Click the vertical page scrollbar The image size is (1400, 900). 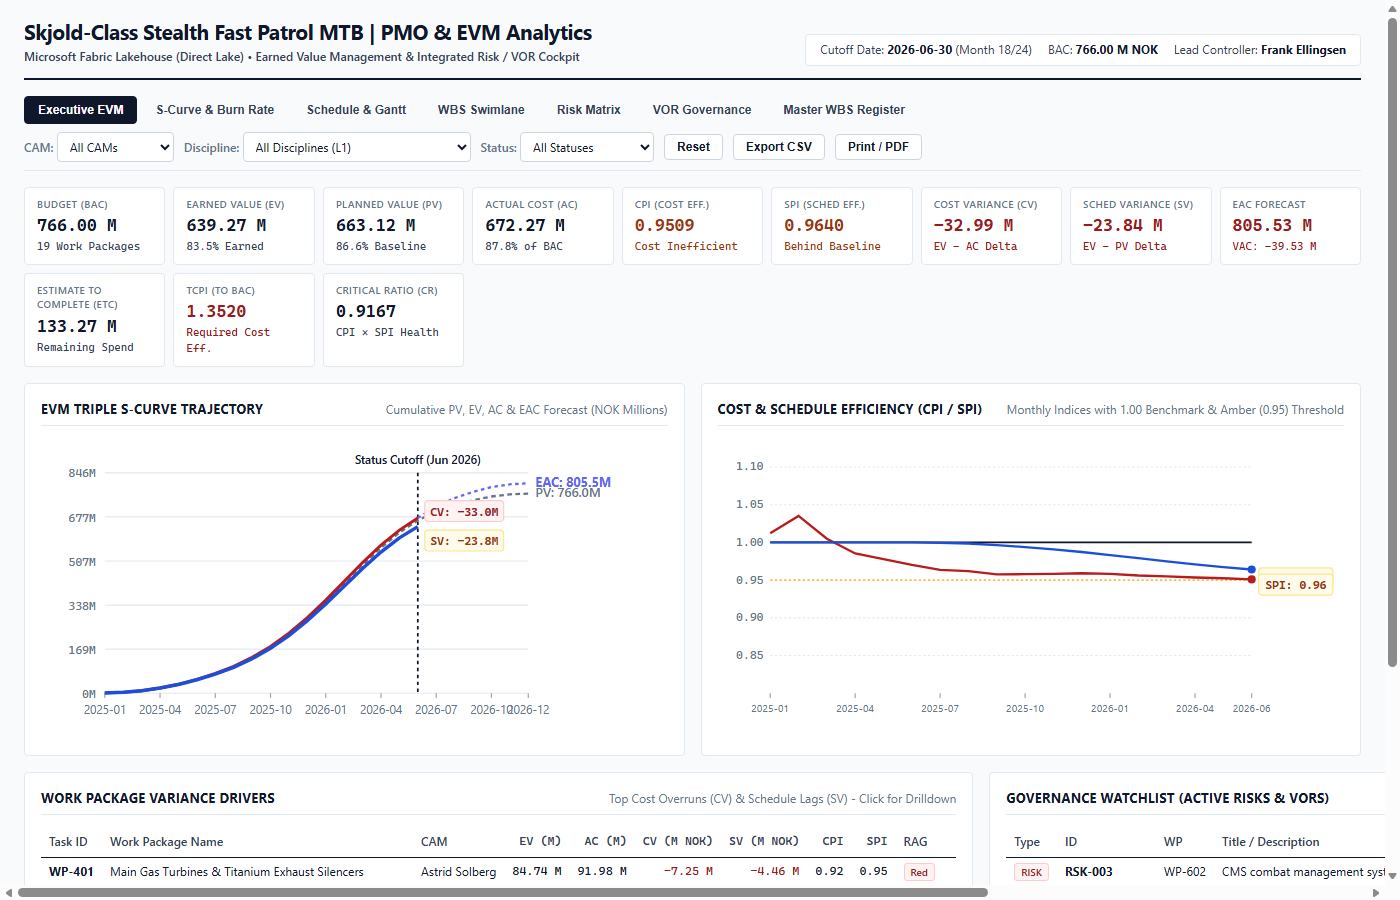pyautogui.click(x=1392, y=342)
